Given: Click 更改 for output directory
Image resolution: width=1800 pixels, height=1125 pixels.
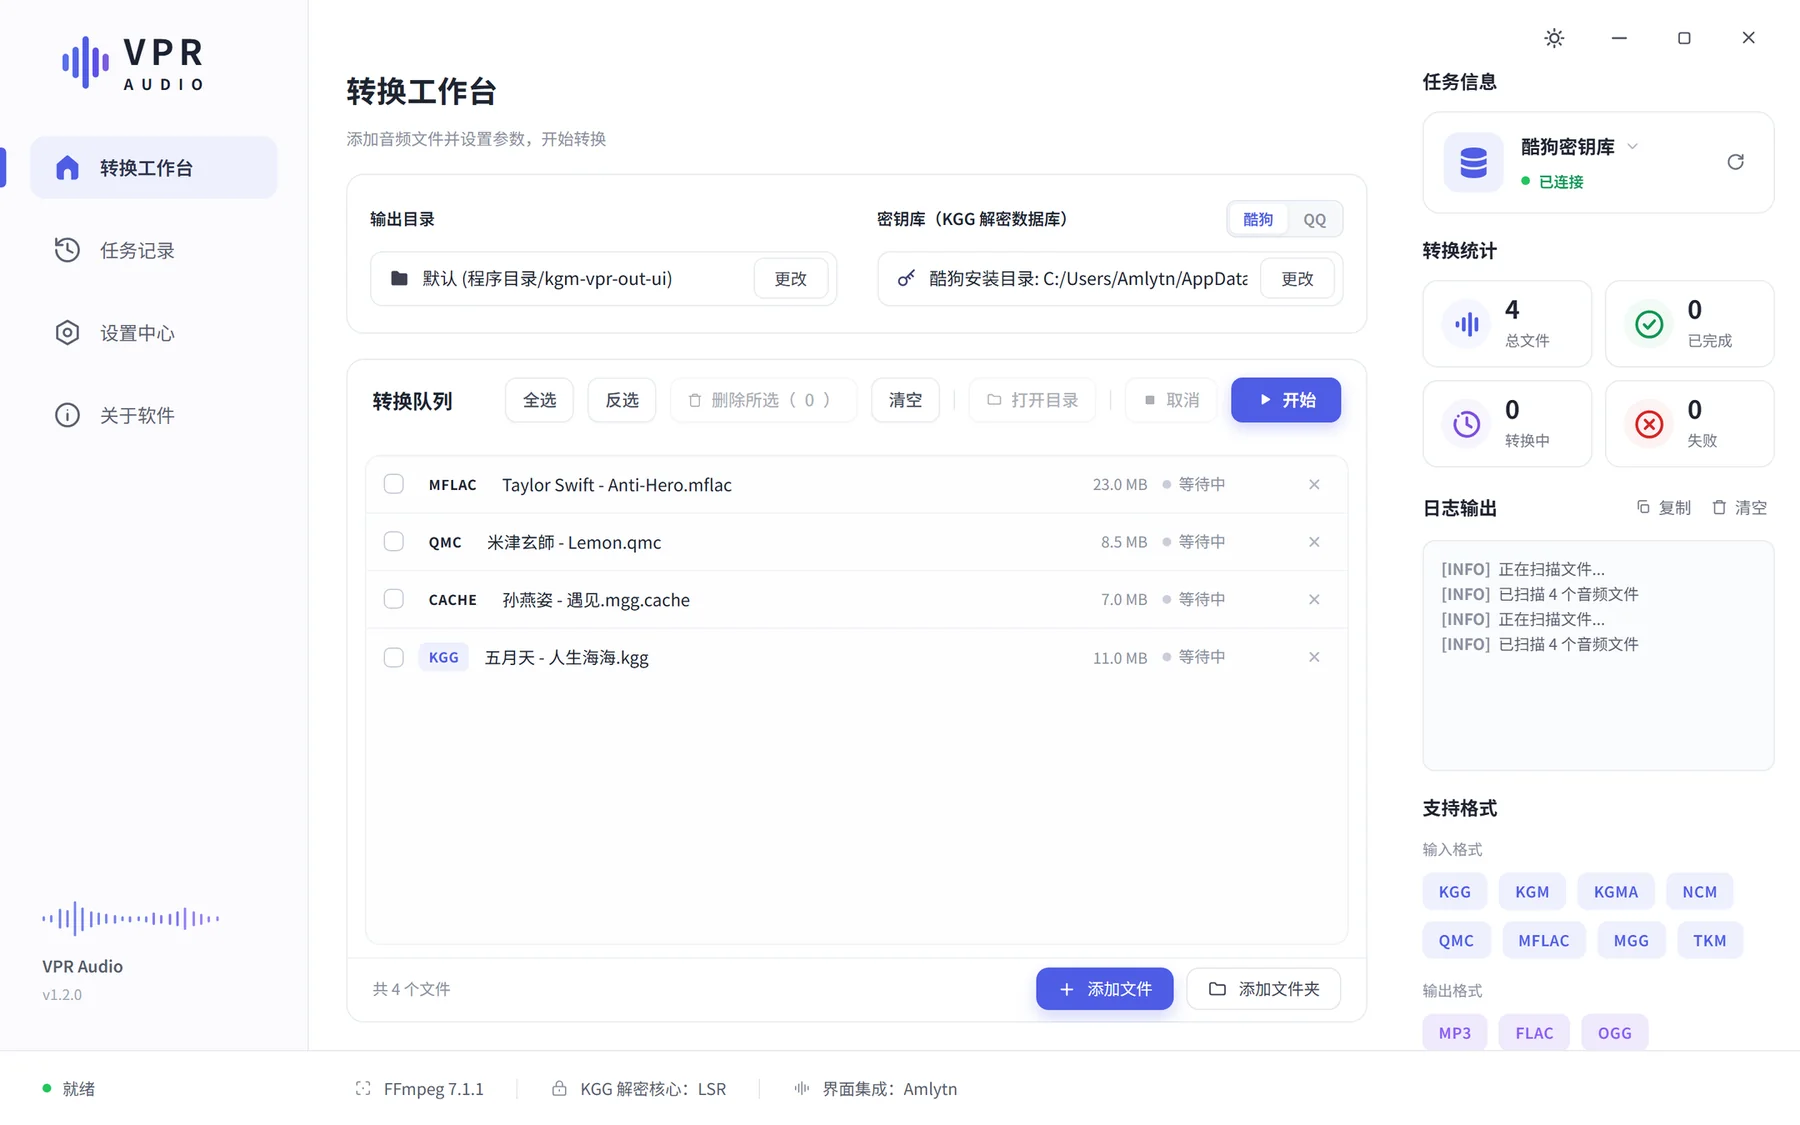Looking at the screenshot, I should (x=790, y=278).
